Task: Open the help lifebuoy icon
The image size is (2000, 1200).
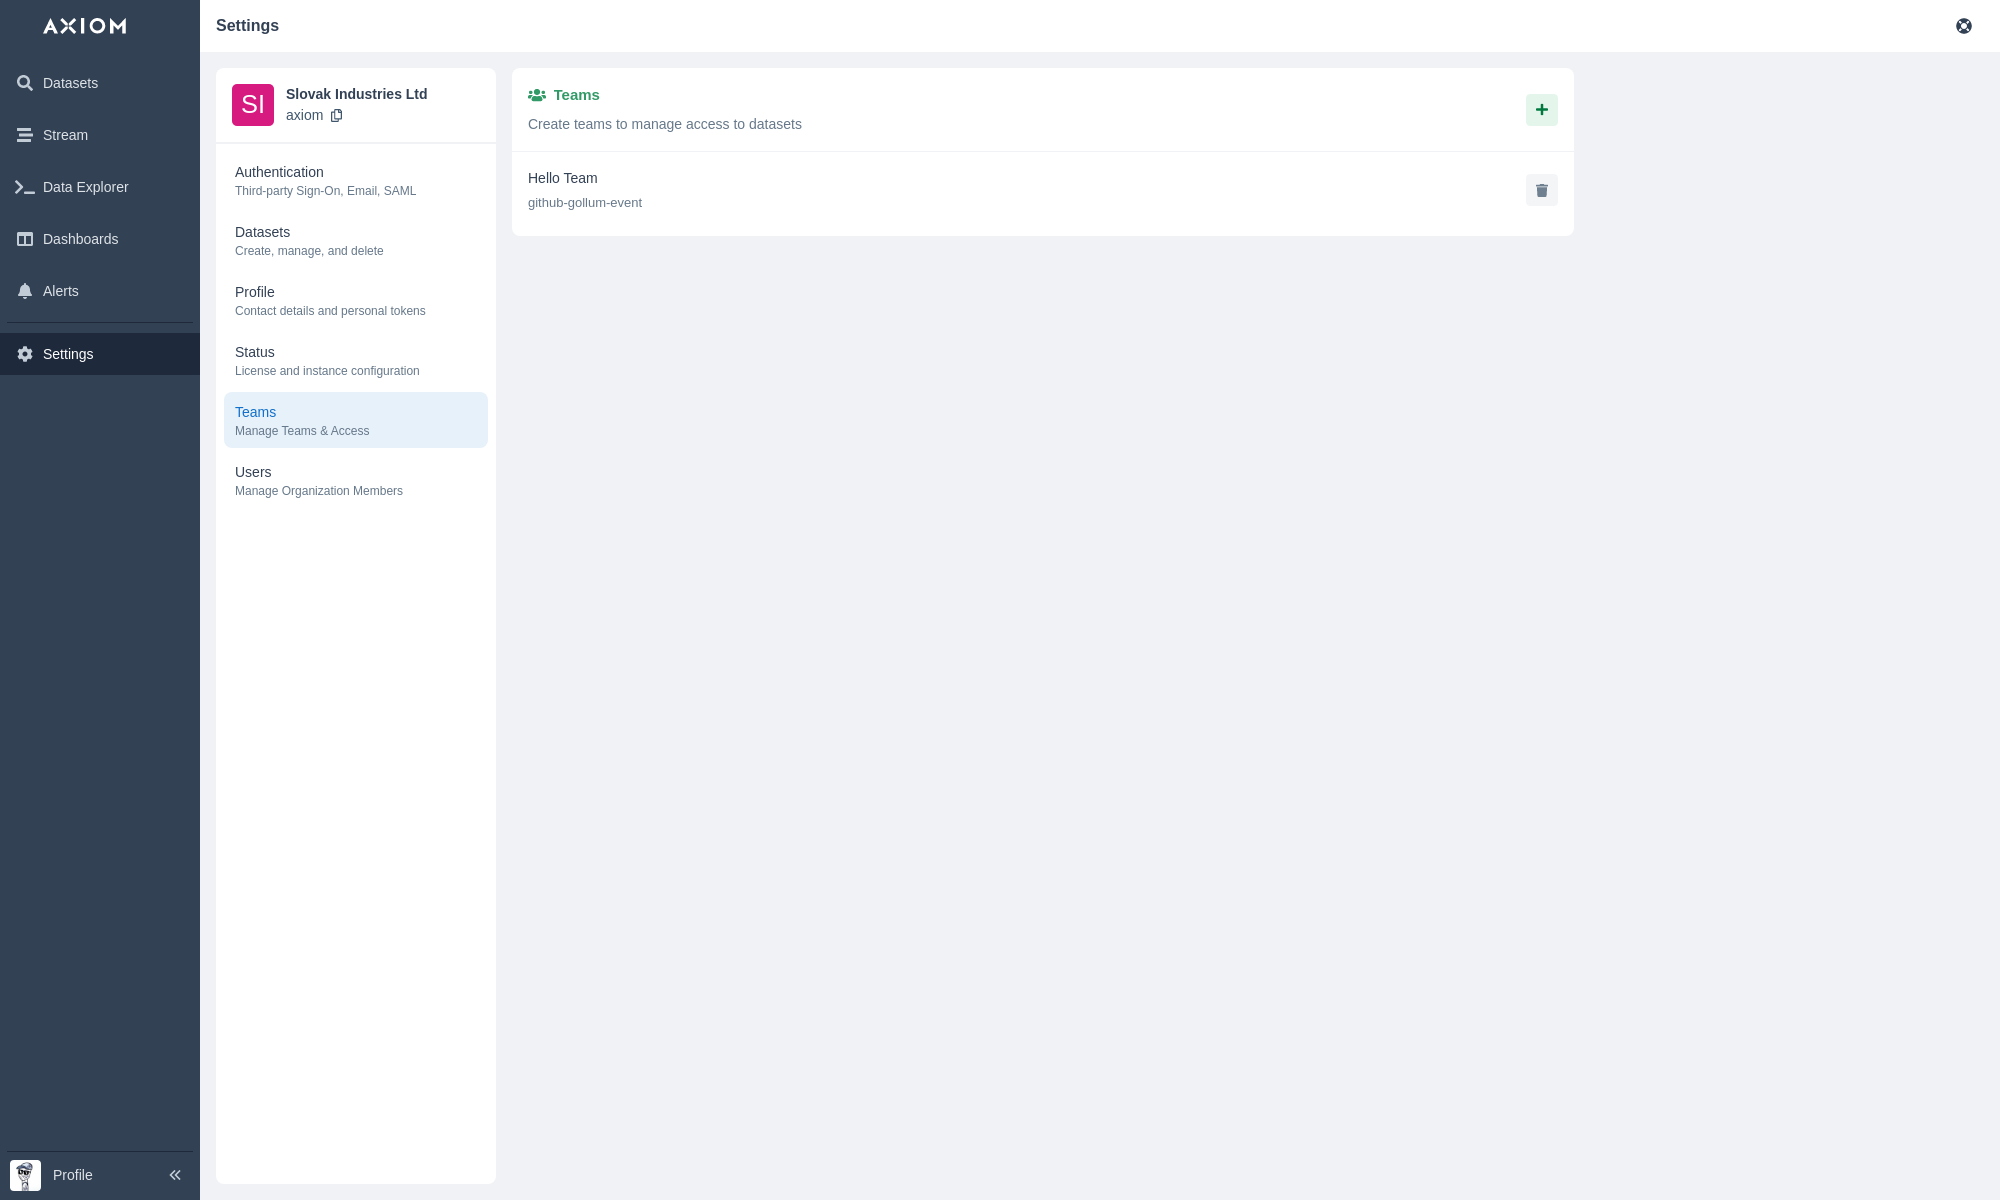Action: click(x=1963, y=26)
